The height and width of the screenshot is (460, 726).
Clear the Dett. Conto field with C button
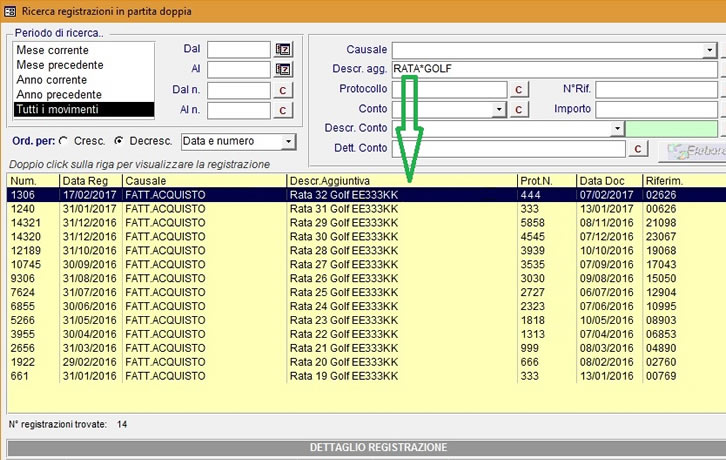click(638, 149)
